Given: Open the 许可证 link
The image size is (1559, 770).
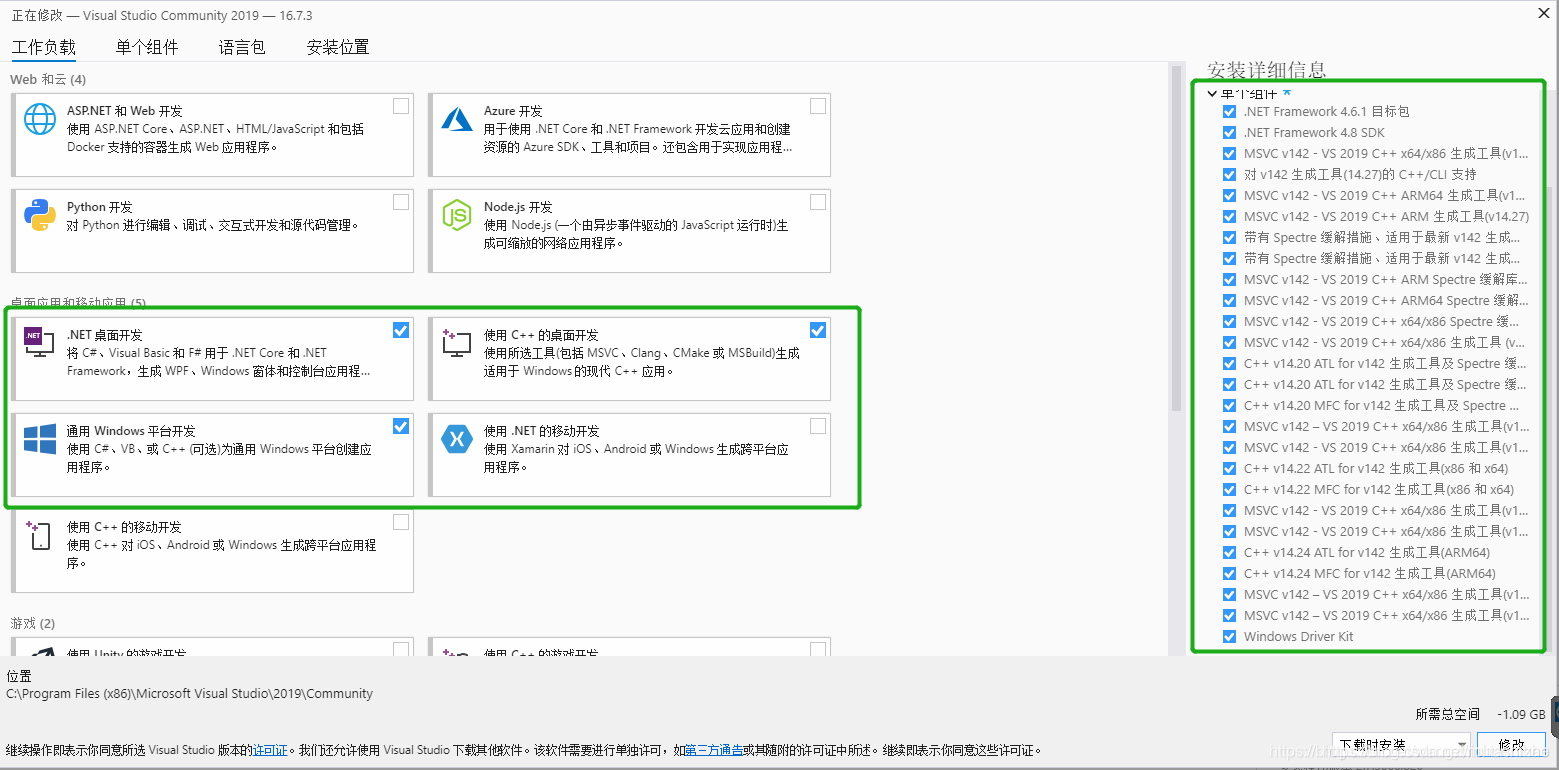Looking at the screenshot, I should click(x=270, y=749).
